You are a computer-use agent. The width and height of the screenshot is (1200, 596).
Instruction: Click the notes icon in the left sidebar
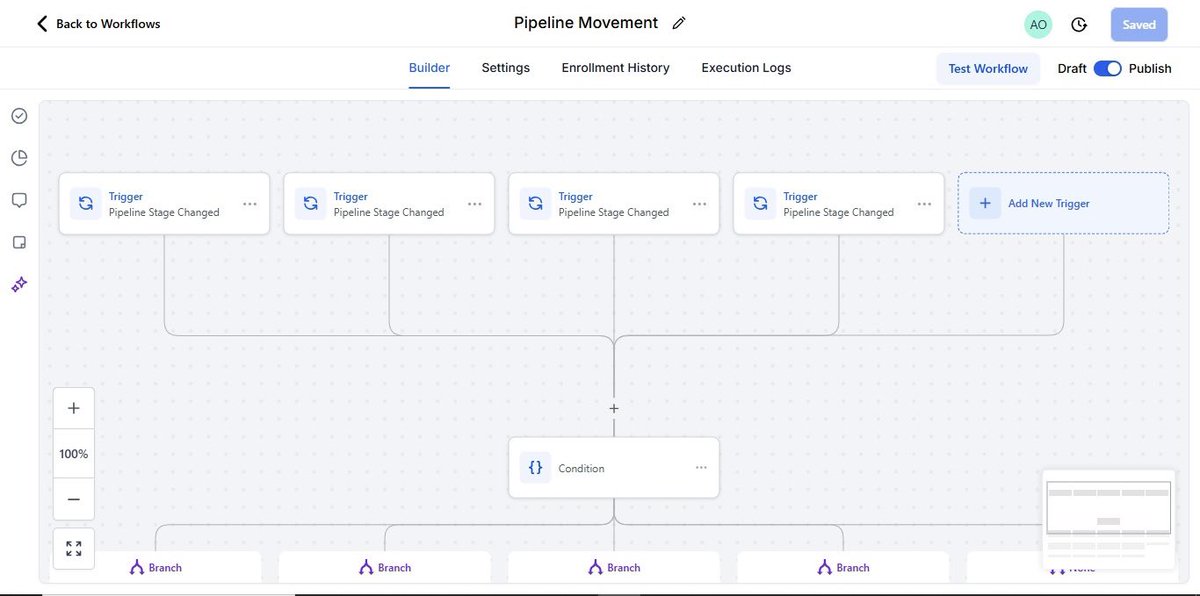tap(18, 240)
